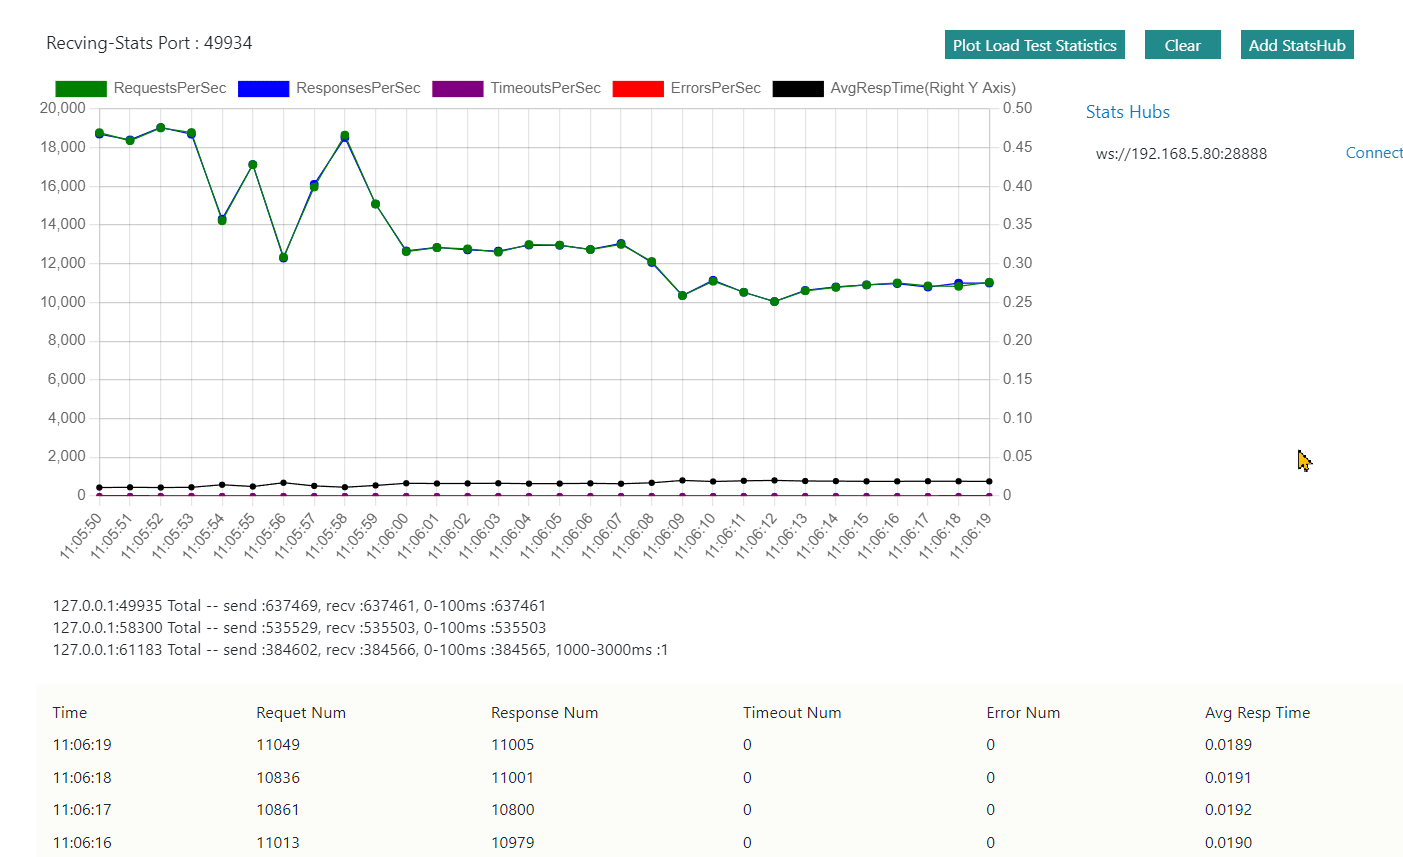Screen dimensions: 1403x857
Task: Click the last data point at 11:06:19
Action: pos(989,283)
